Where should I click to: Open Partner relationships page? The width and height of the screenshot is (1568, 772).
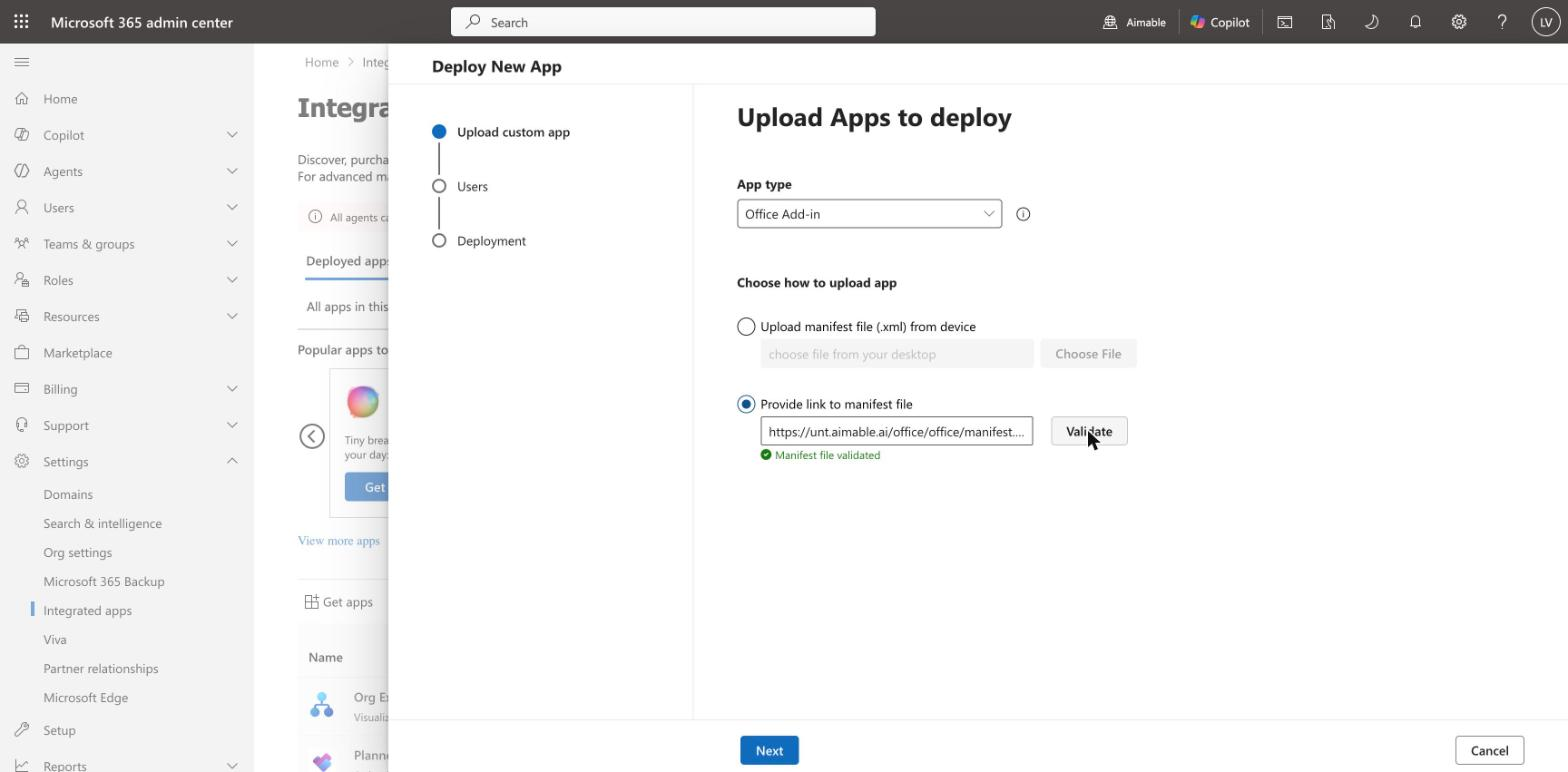(100, 668)
